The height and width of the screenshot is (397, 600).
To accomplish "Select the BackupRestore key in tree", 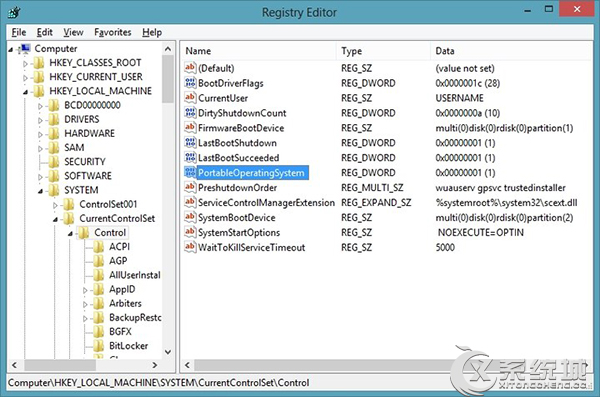I will pos(135,318).
